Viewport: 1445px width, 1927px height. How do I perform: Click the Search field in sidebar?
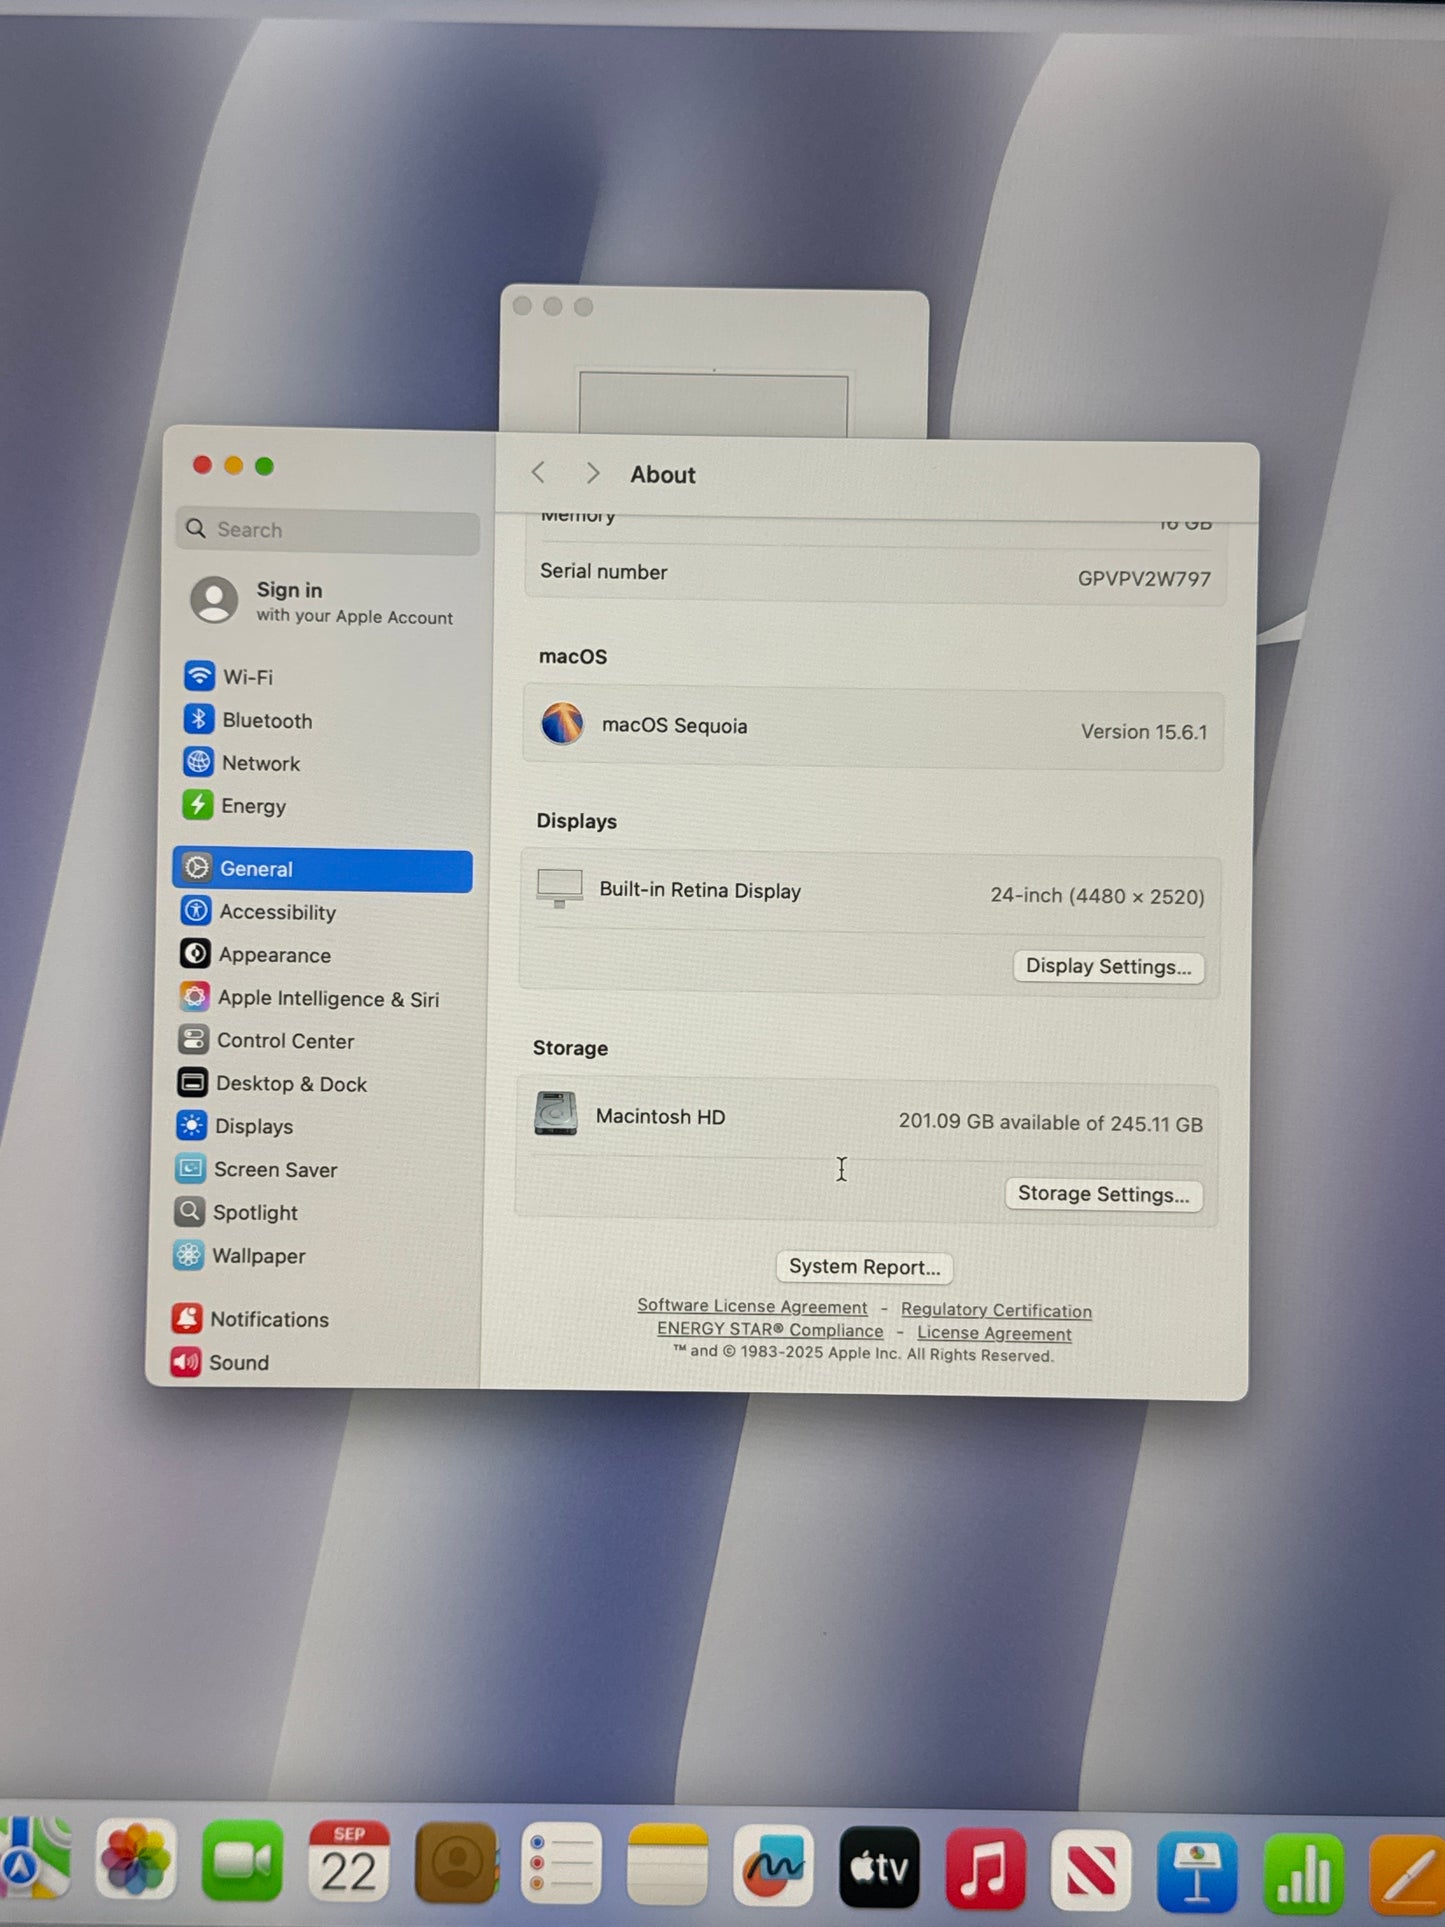pyautogui.click(x=328, y=530)
